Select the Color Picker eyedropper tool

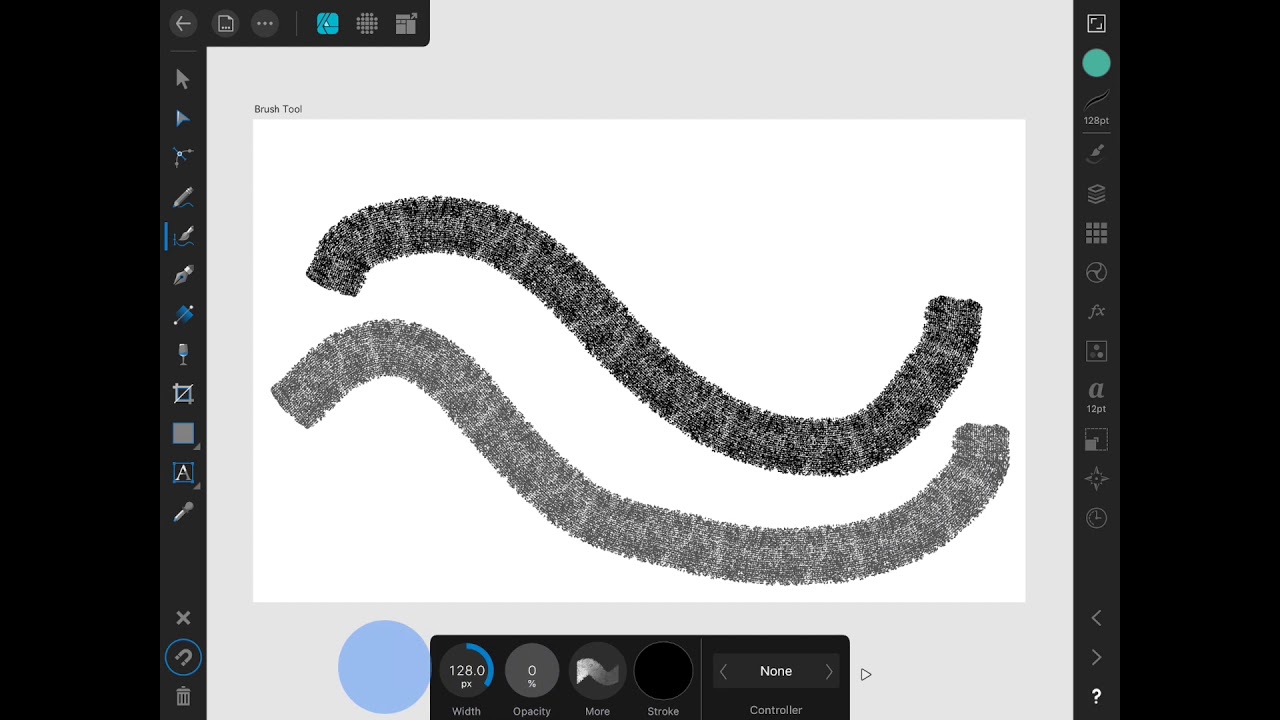[183, 513]
